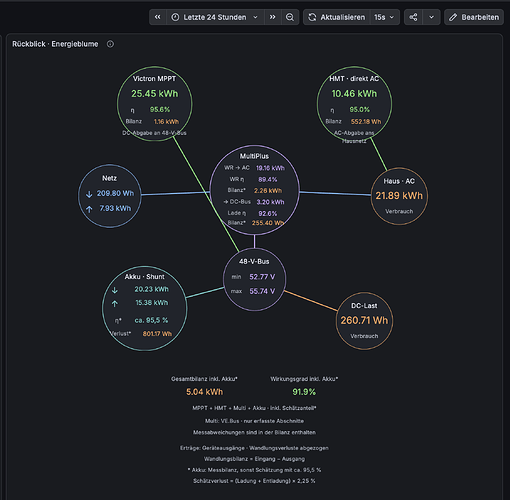Viewport: 510px width, 500px height.
Task: Click the '19.16 kWh' WR to AC value
Action: 270,168
